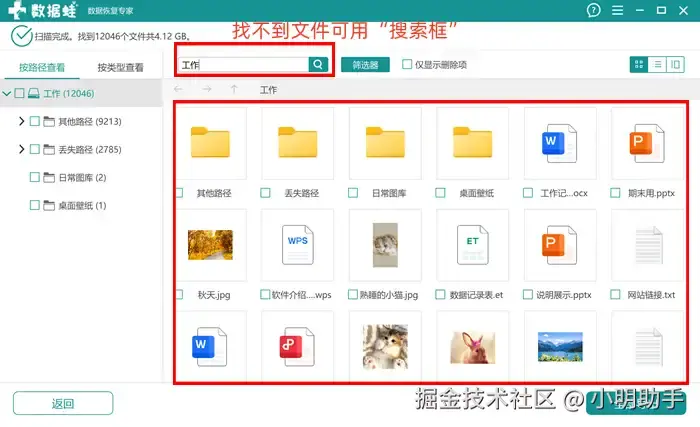
Task: Go back with the left arrow
Action: (178, 89)
